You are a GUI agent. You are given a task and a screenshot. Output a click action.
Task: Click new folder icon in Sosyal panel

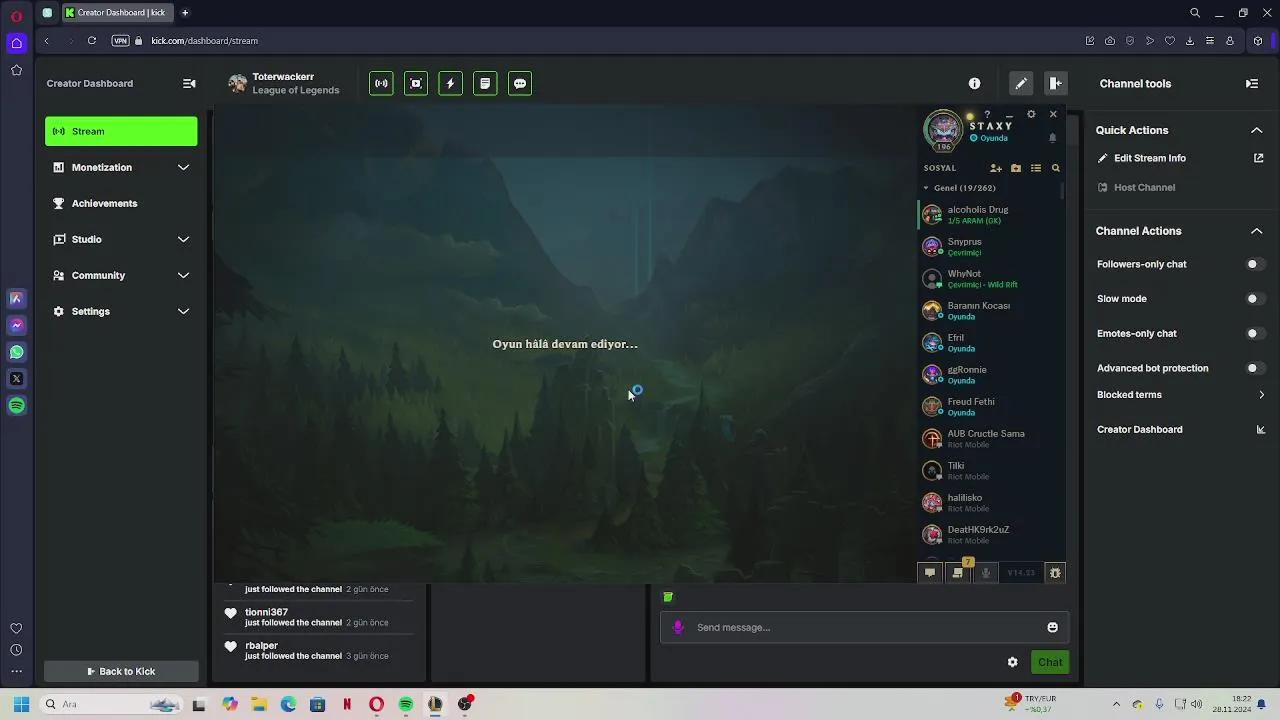point(1016,168)
